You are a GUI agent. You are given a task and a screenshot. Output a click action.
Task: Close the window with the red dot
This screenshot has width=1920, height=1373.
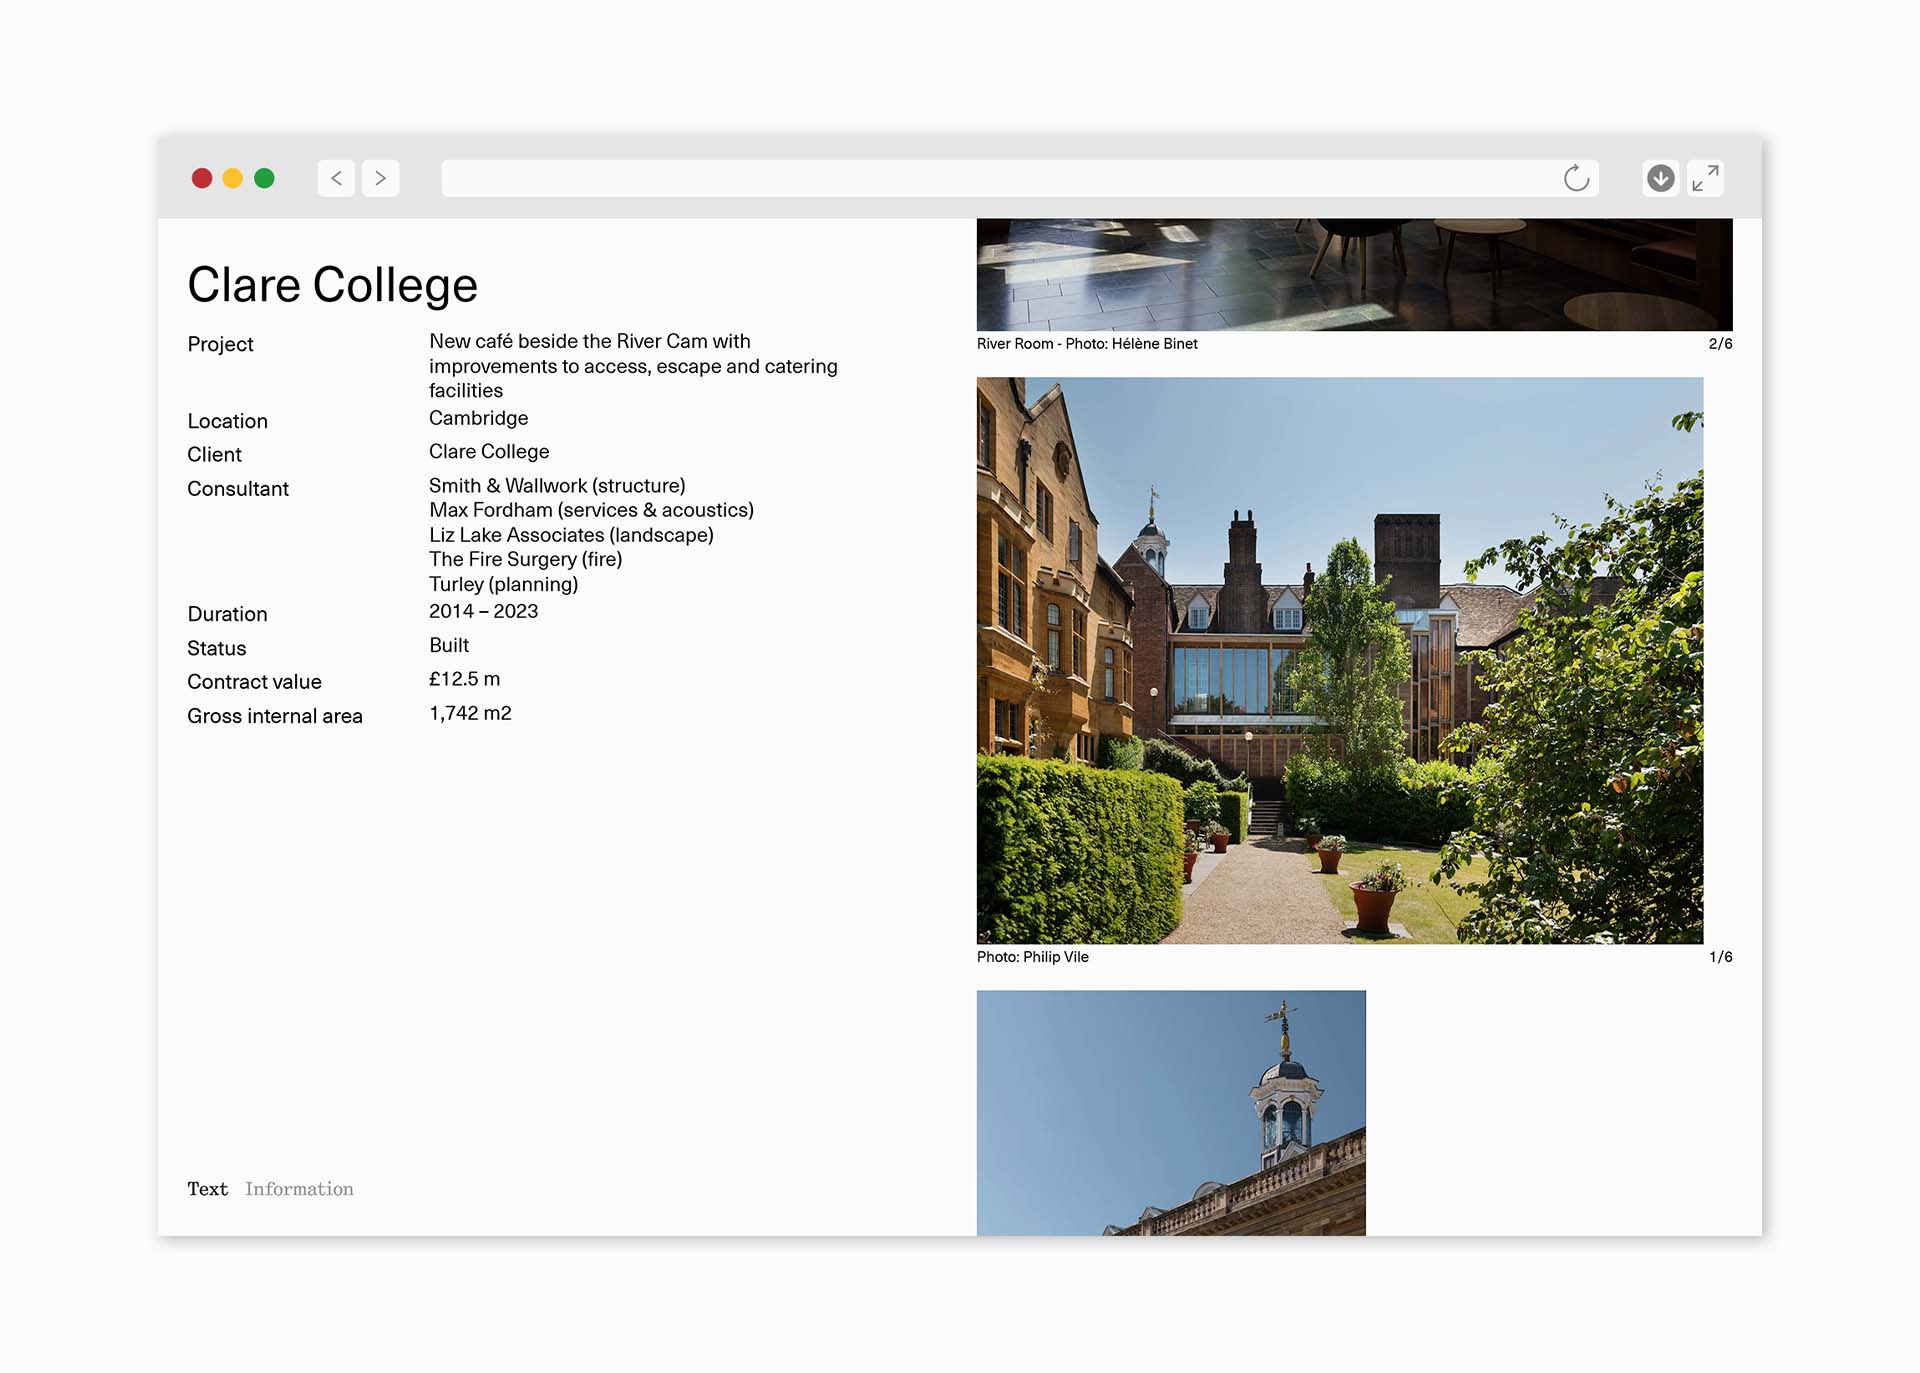[202, 178]
